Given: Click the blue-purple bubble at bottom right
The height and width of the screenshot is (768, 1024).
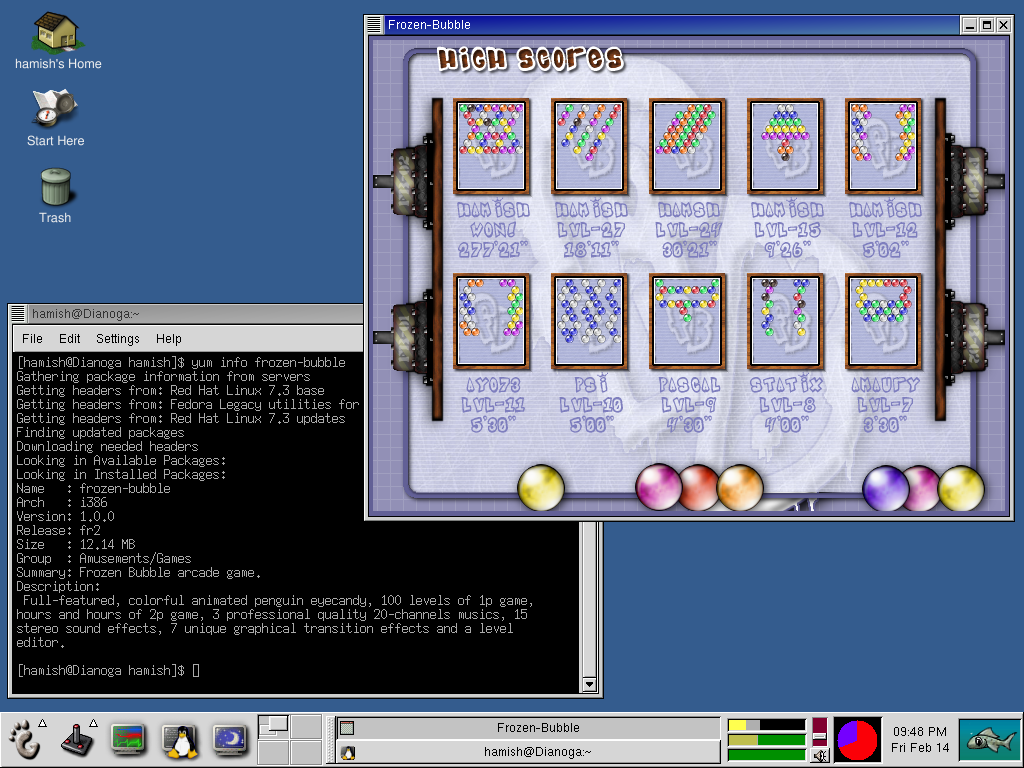Looking at the screenshot, I should 886,488.
